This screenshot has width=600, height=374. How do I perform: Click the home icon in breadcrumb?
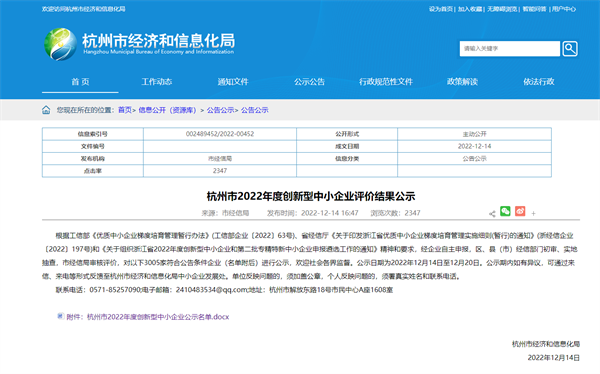[x=46, y=110]
